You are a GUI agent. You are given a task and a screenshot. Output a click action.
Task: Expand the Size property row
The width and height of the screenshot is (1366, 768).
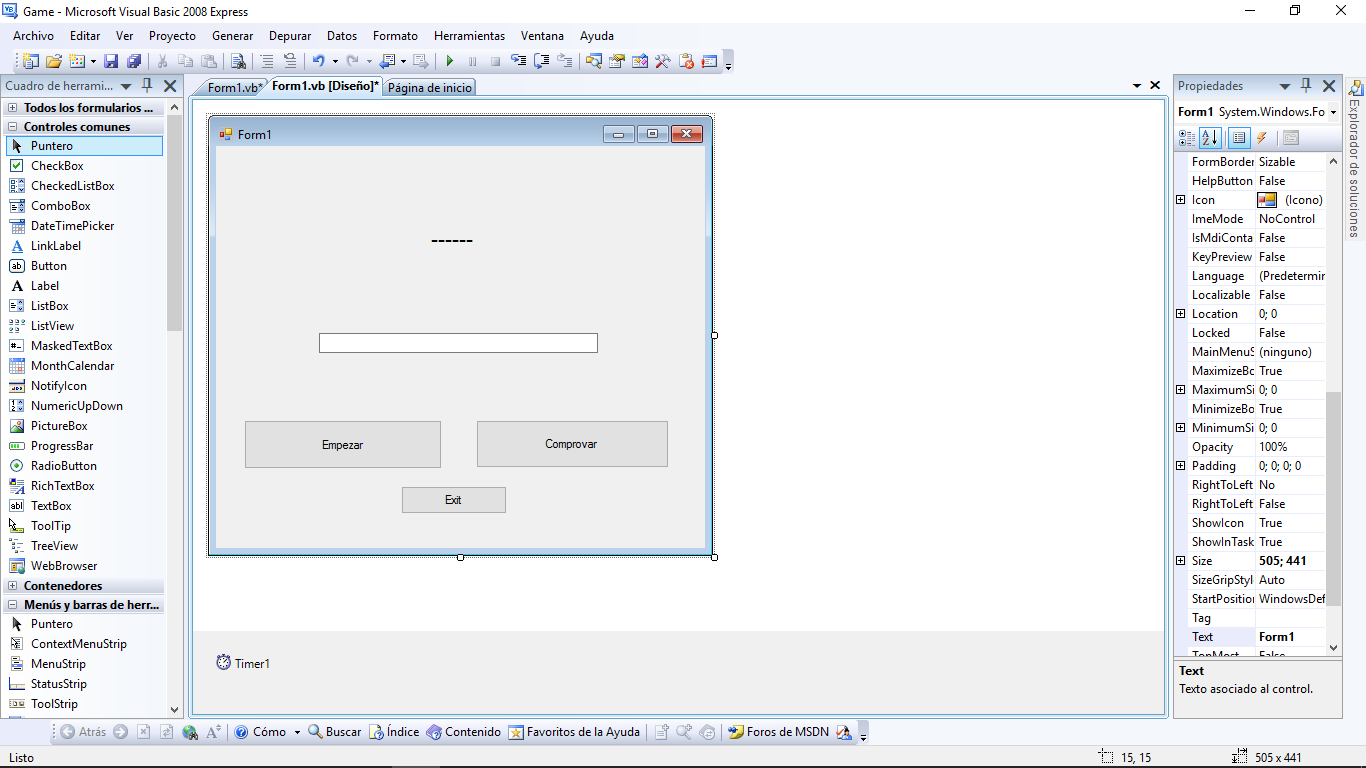pyautogui.click(x=1181, y=561)
